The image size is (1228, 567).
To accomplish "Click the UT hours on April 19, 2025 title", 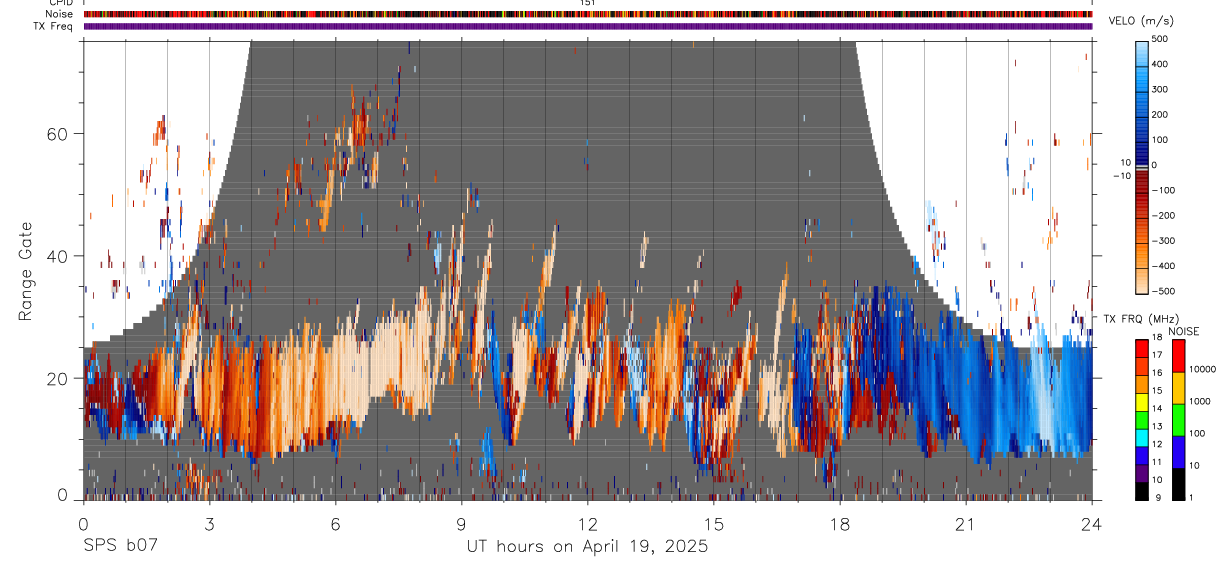I will pos(587,546).
